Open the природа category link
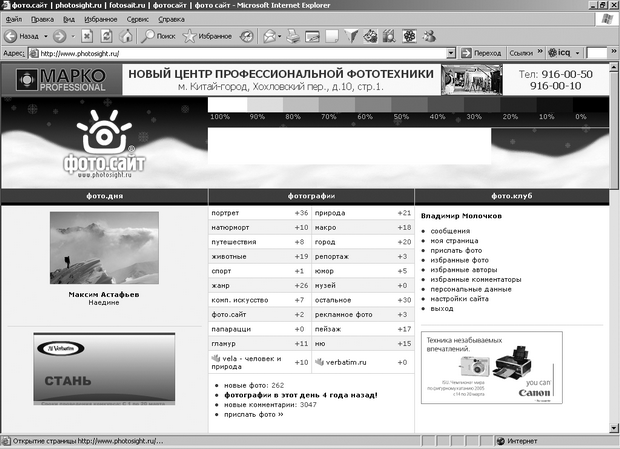 [330, 213]
